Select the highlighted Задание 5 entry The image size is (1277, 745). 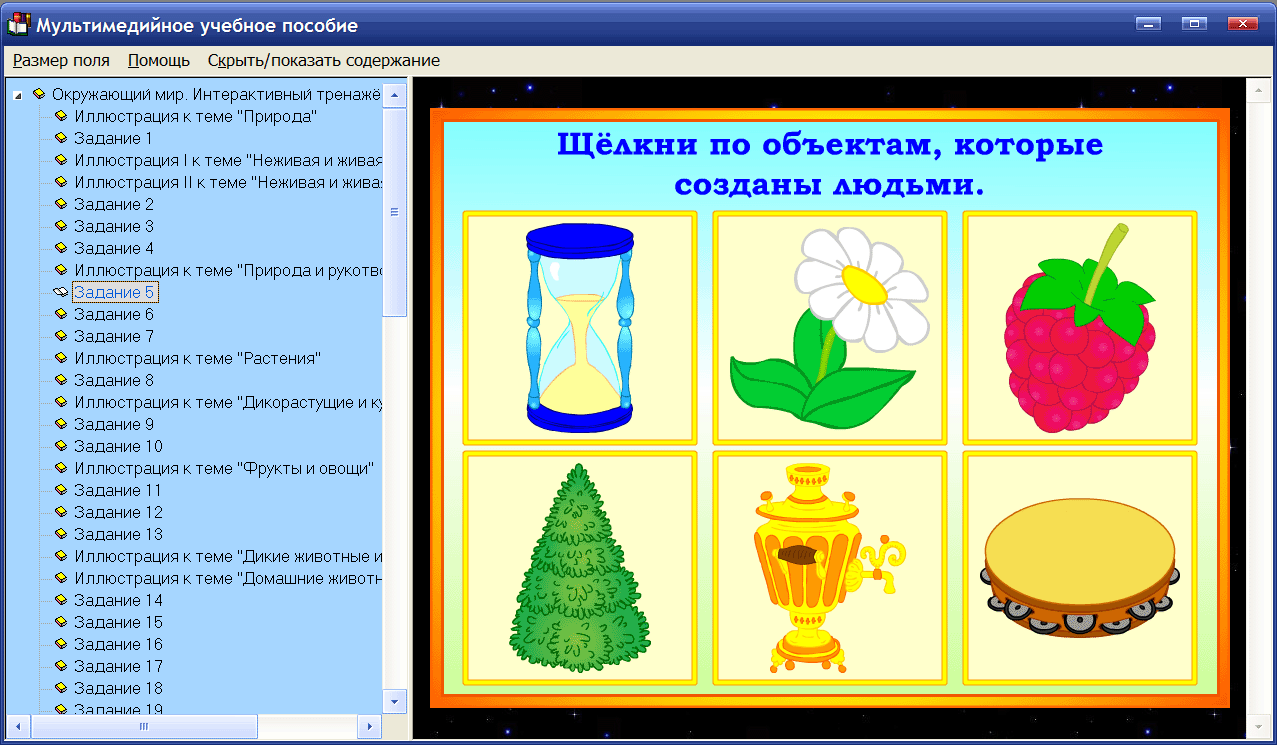114,292
